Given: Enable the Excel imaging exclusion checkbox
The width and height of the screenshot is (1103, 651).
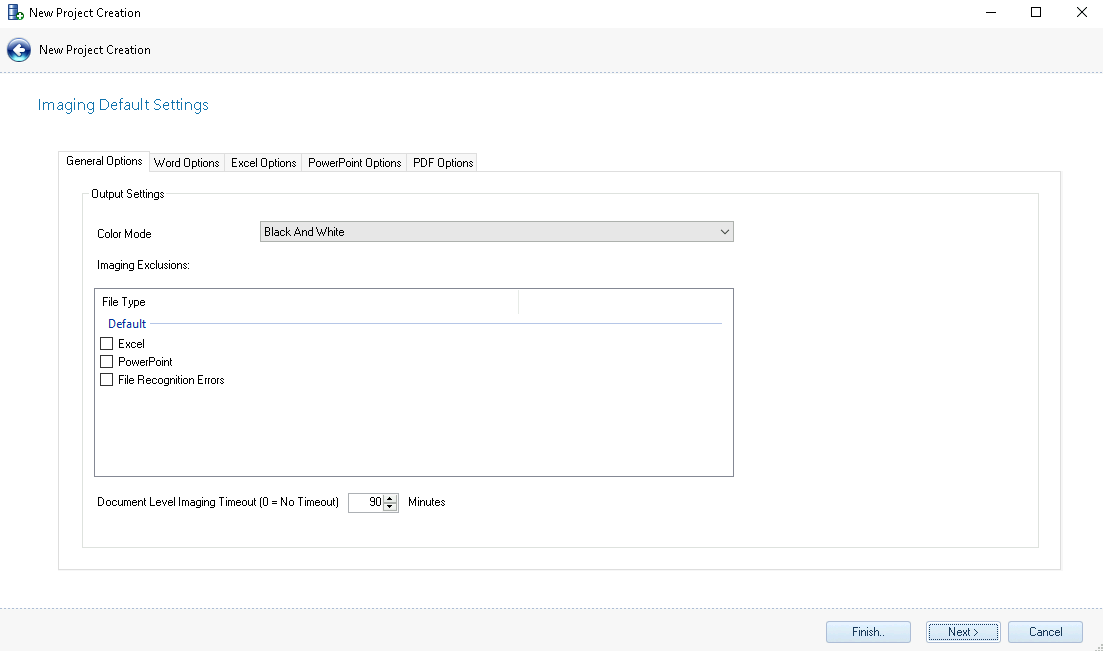Looking at the screenshot, I should 107,344.
